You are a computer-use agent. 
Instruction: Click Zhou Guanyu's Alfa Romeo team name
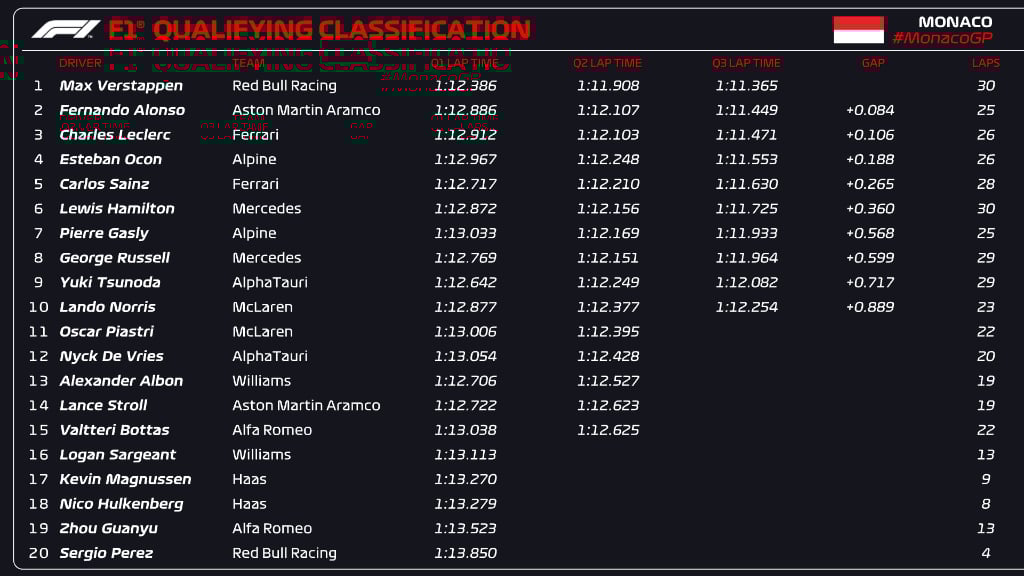[272, 528]
